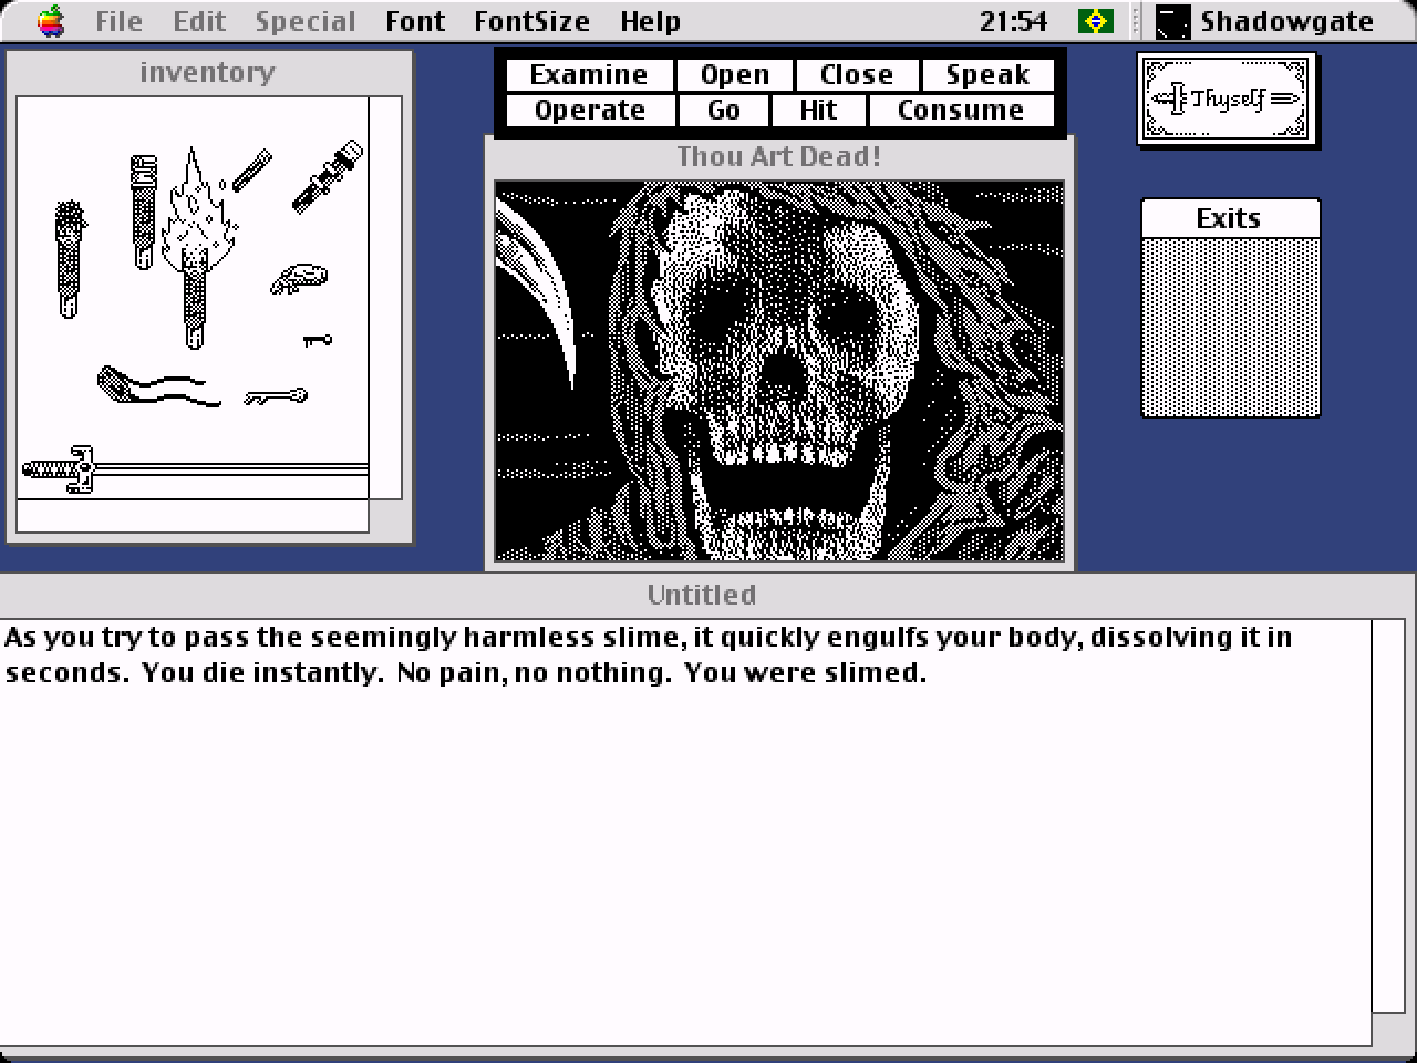Screen dimensions: 1417x1063
Task: Select the leftmost unlit torch in inventory
Action: point(69,260)
